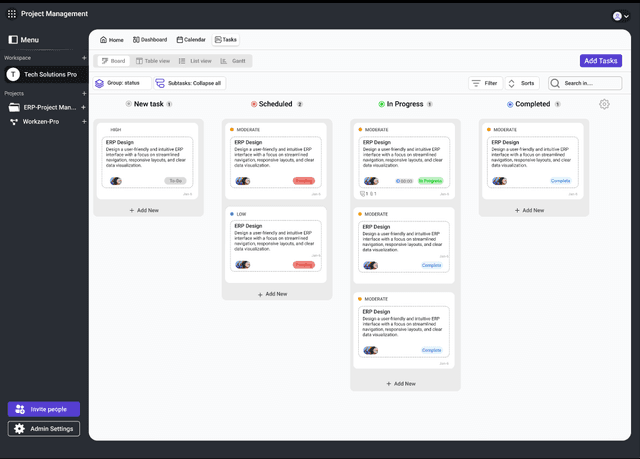Screen dimensions: 640x459
Task: Click the Add Tasks button
Action: (601, 61)
